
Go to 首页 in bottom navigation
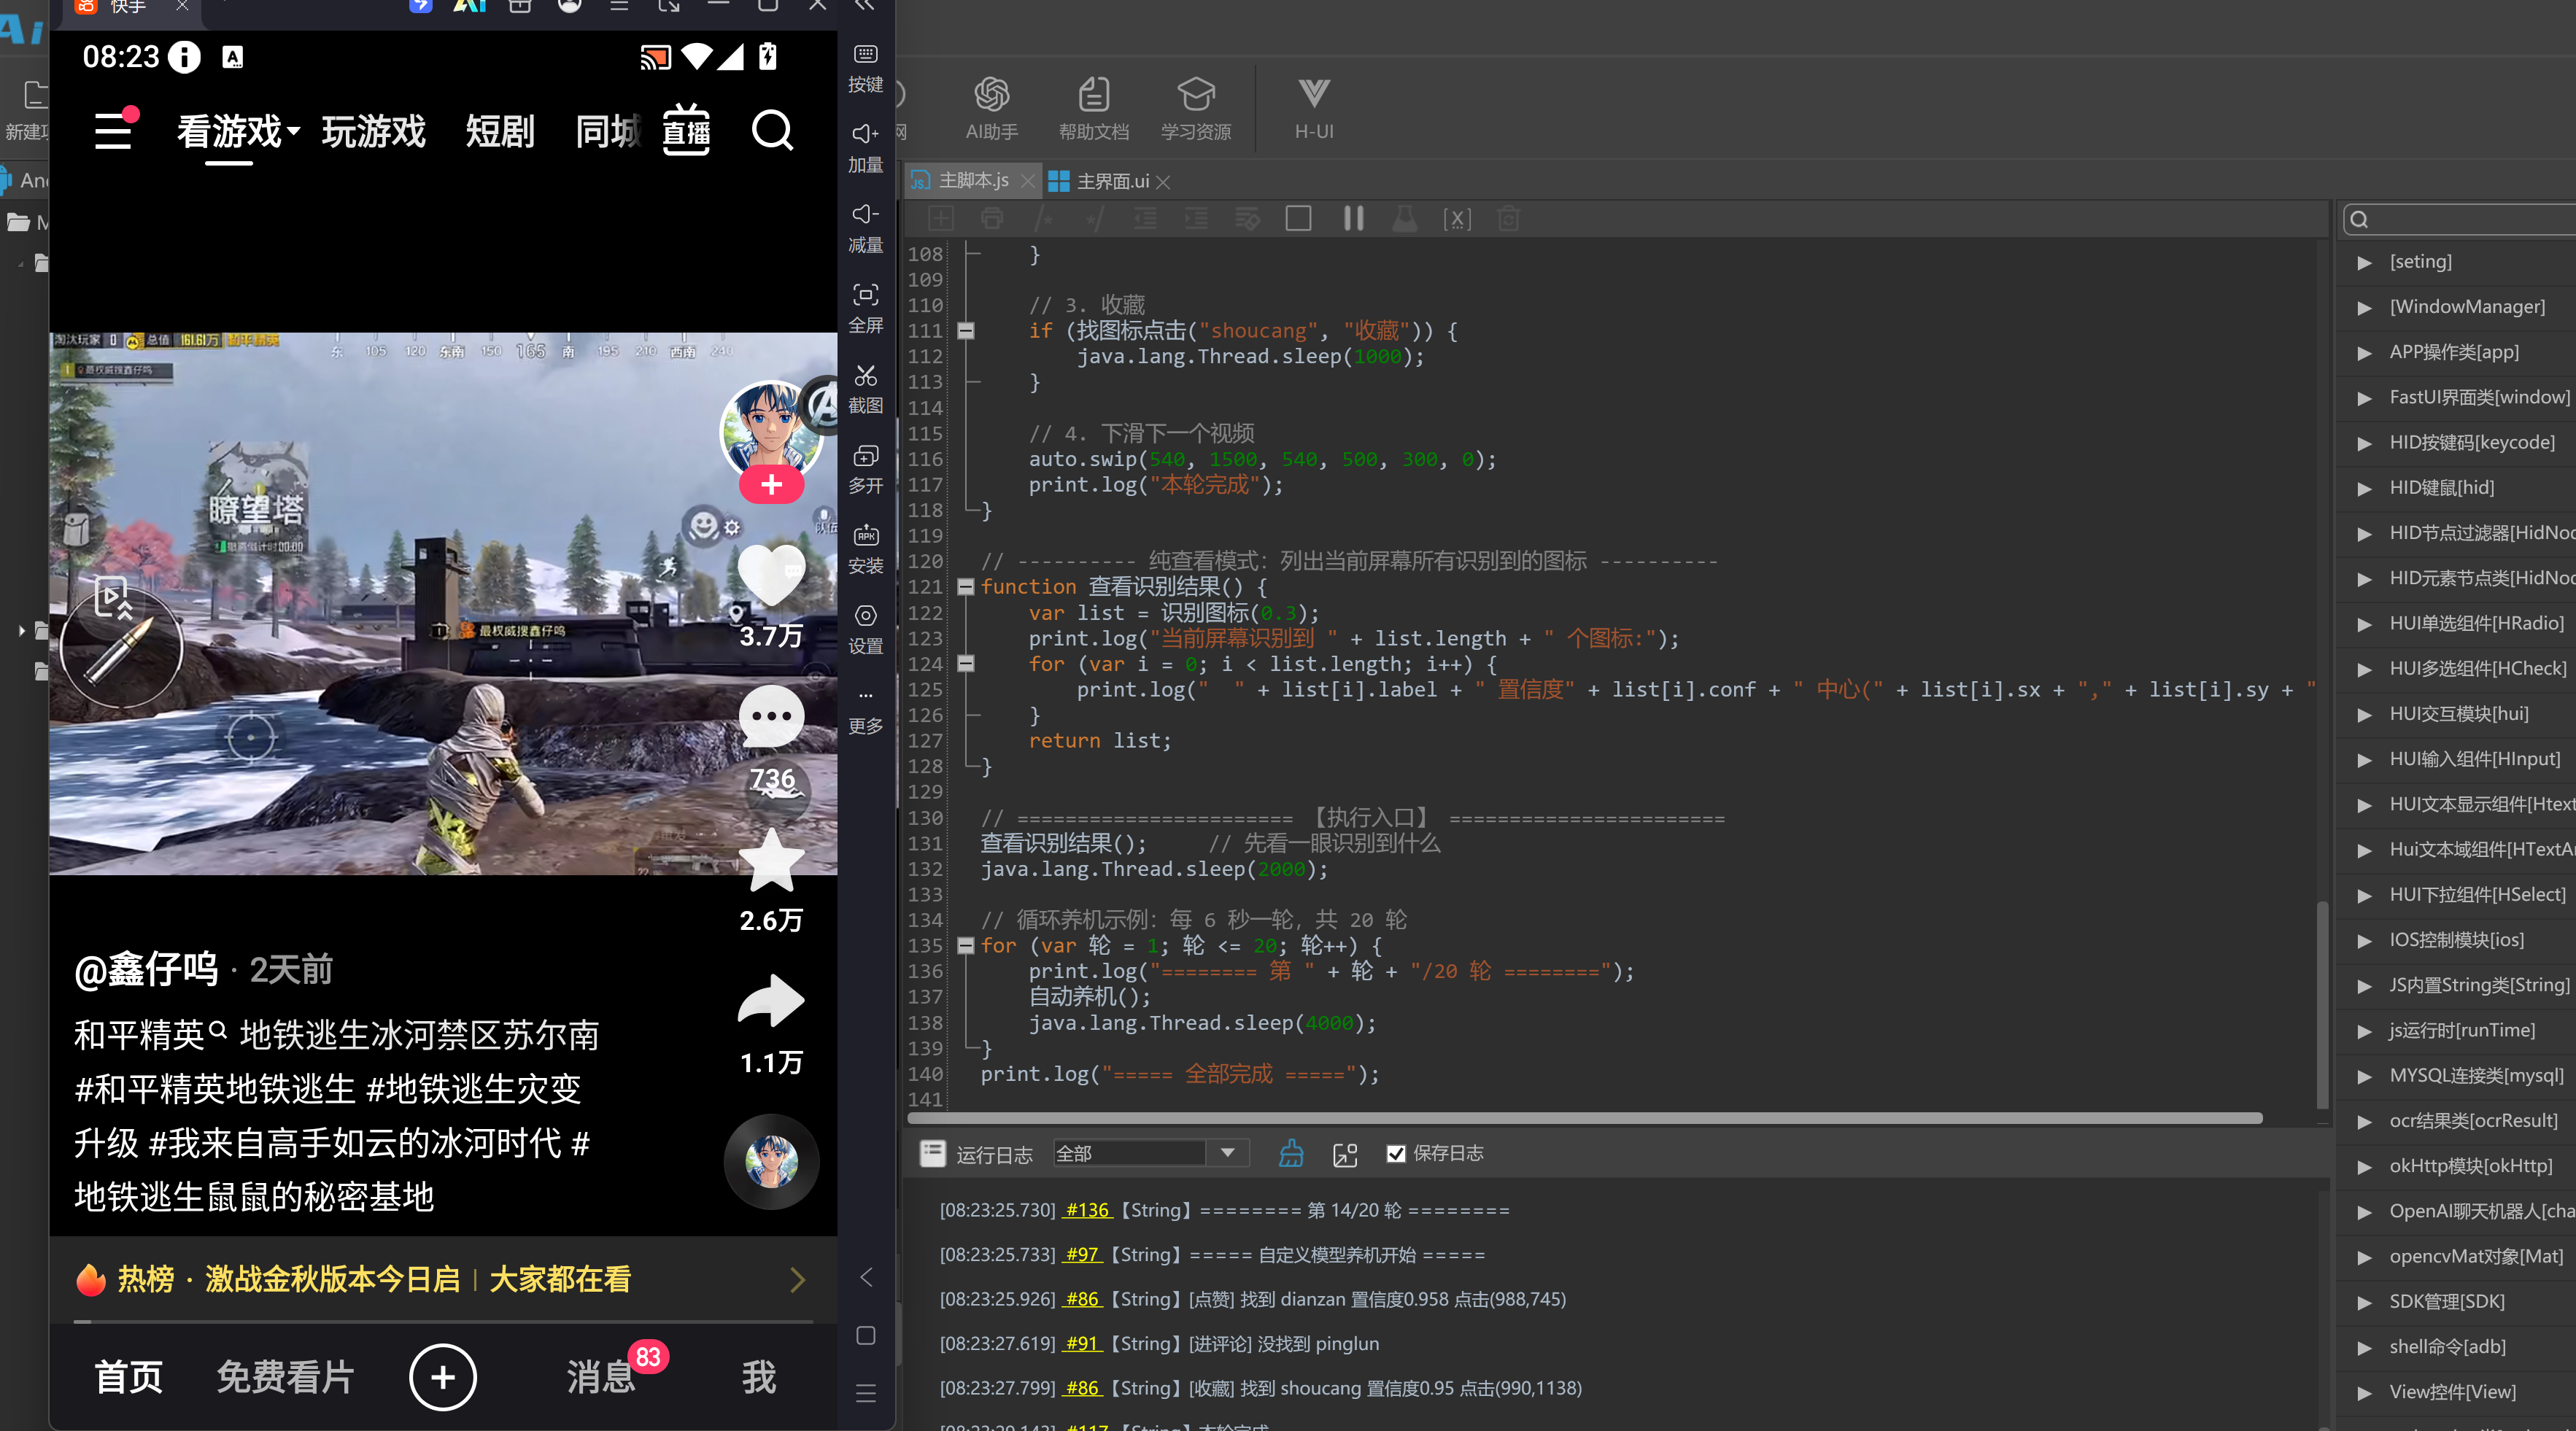[x=129, y=1377]
